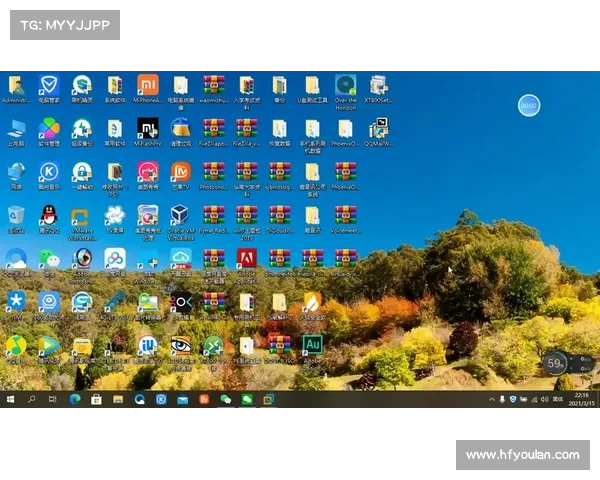
Task: Open the Tianyi Cloud (天翼云盘) icon
Action: coord(181,259)
